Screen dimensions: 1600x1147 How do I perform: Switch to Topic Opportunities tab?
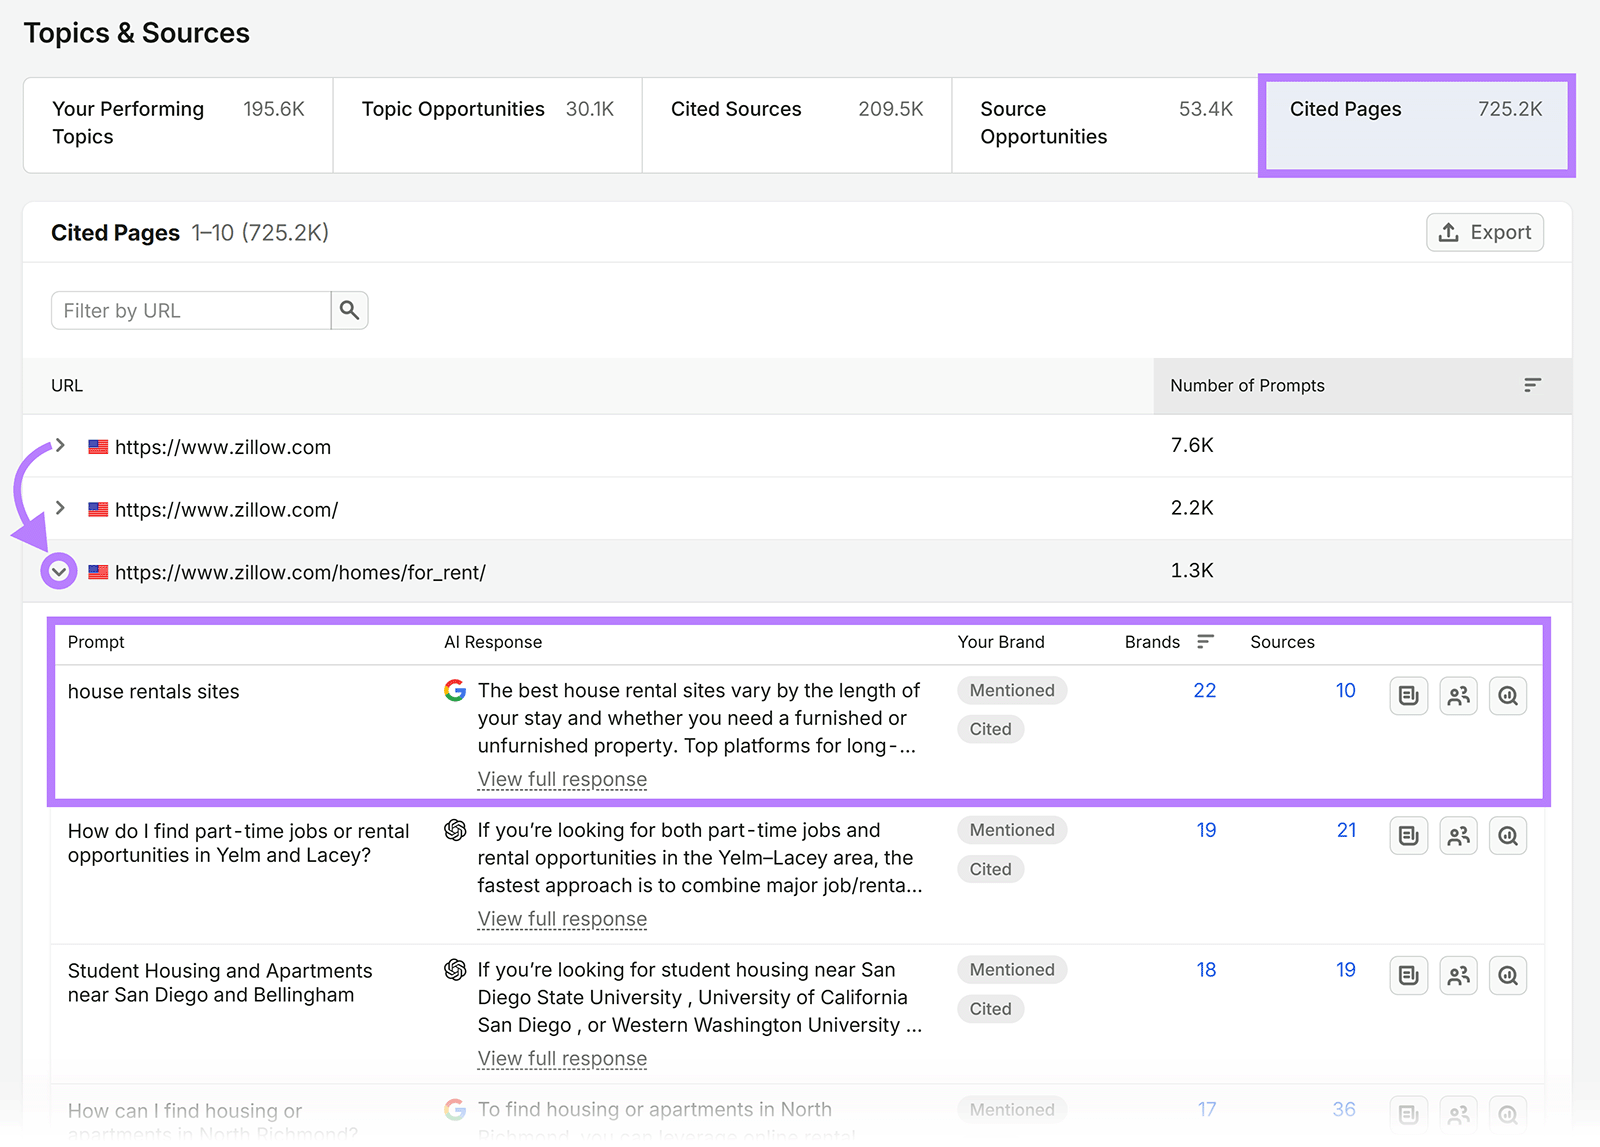coord(488,125)
